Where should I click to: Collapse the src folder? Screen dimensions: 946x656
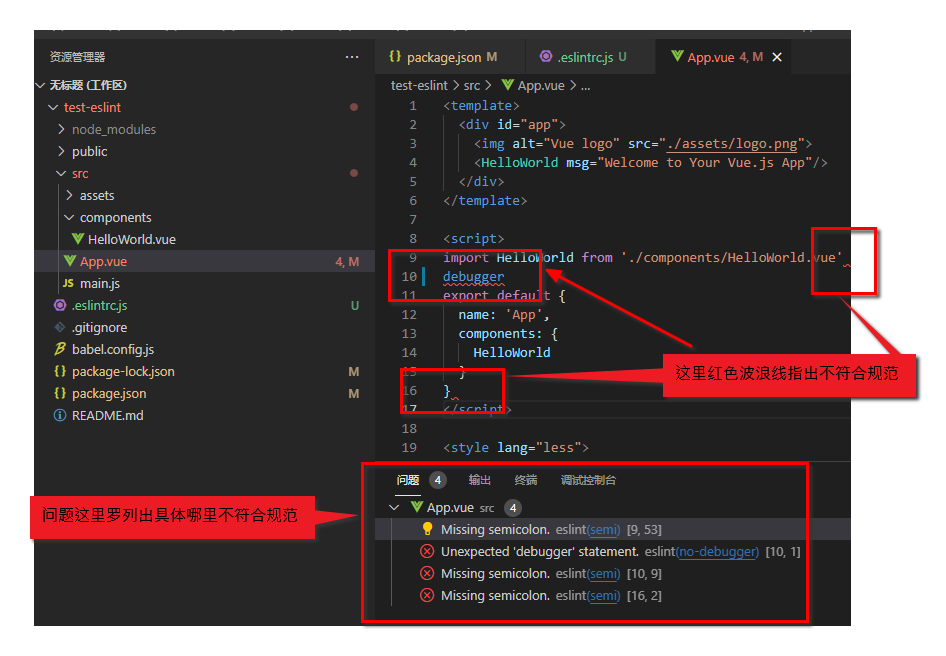point(61,173)
